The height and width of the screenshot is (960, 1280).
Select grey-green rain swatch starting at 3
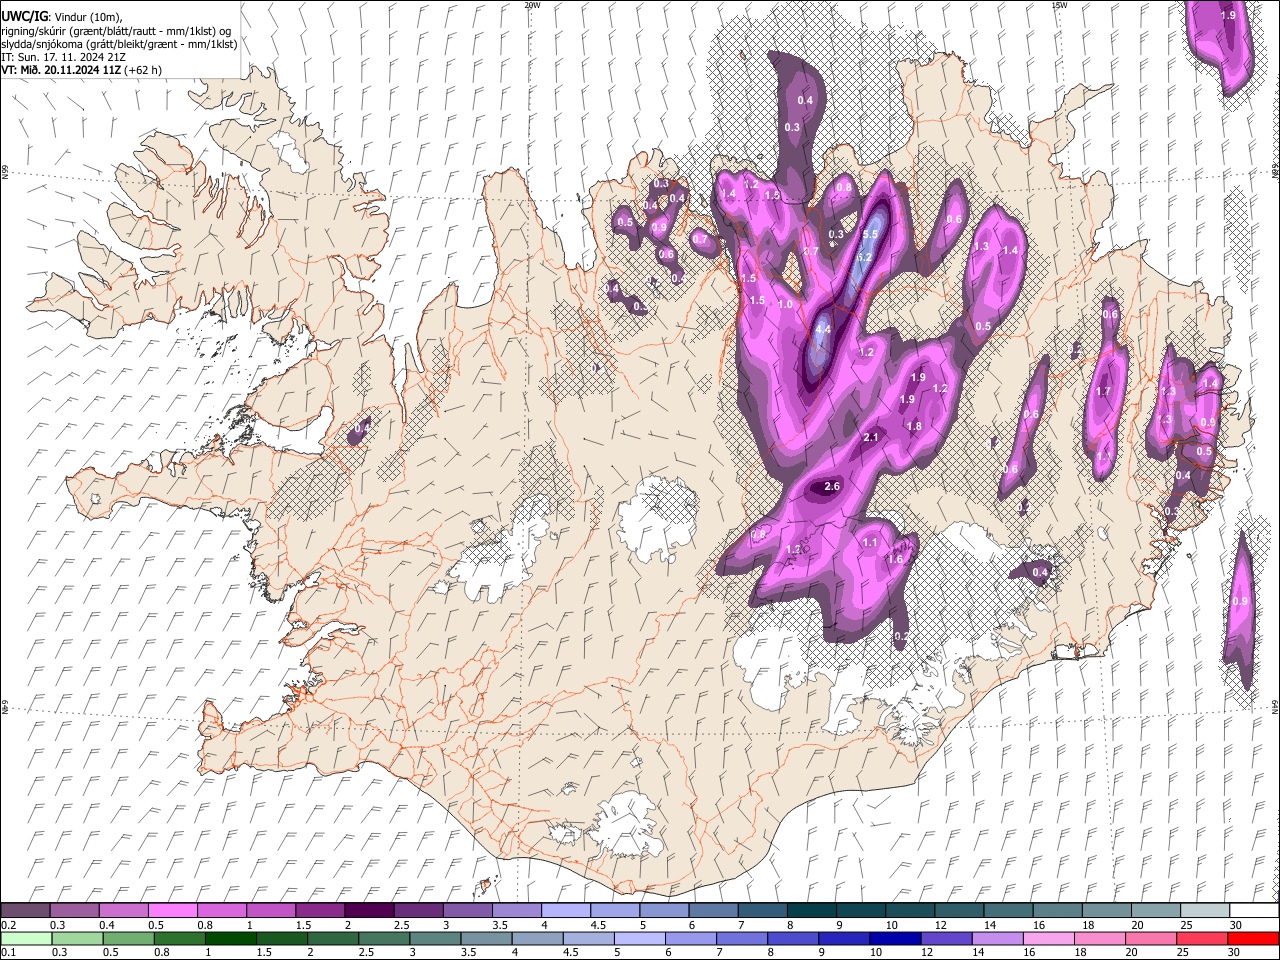coord(434,938)
